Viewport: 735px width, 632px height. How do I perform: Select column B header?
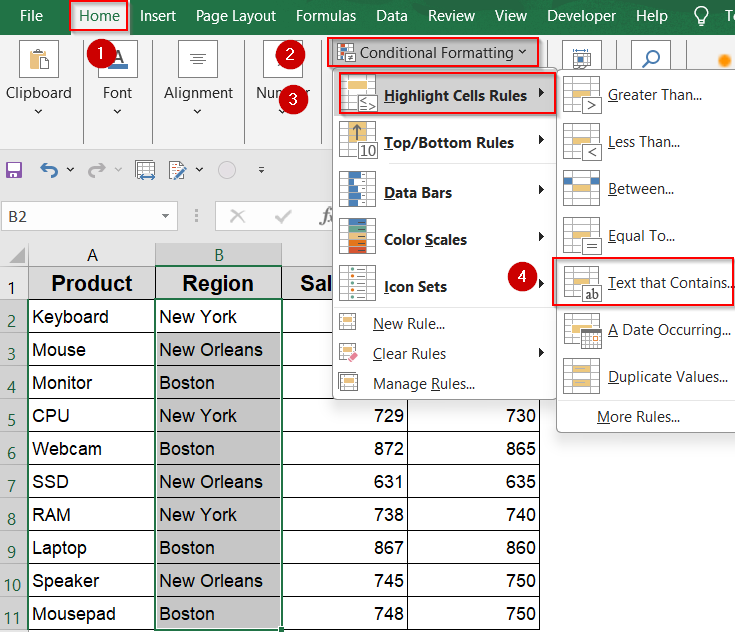218,255
